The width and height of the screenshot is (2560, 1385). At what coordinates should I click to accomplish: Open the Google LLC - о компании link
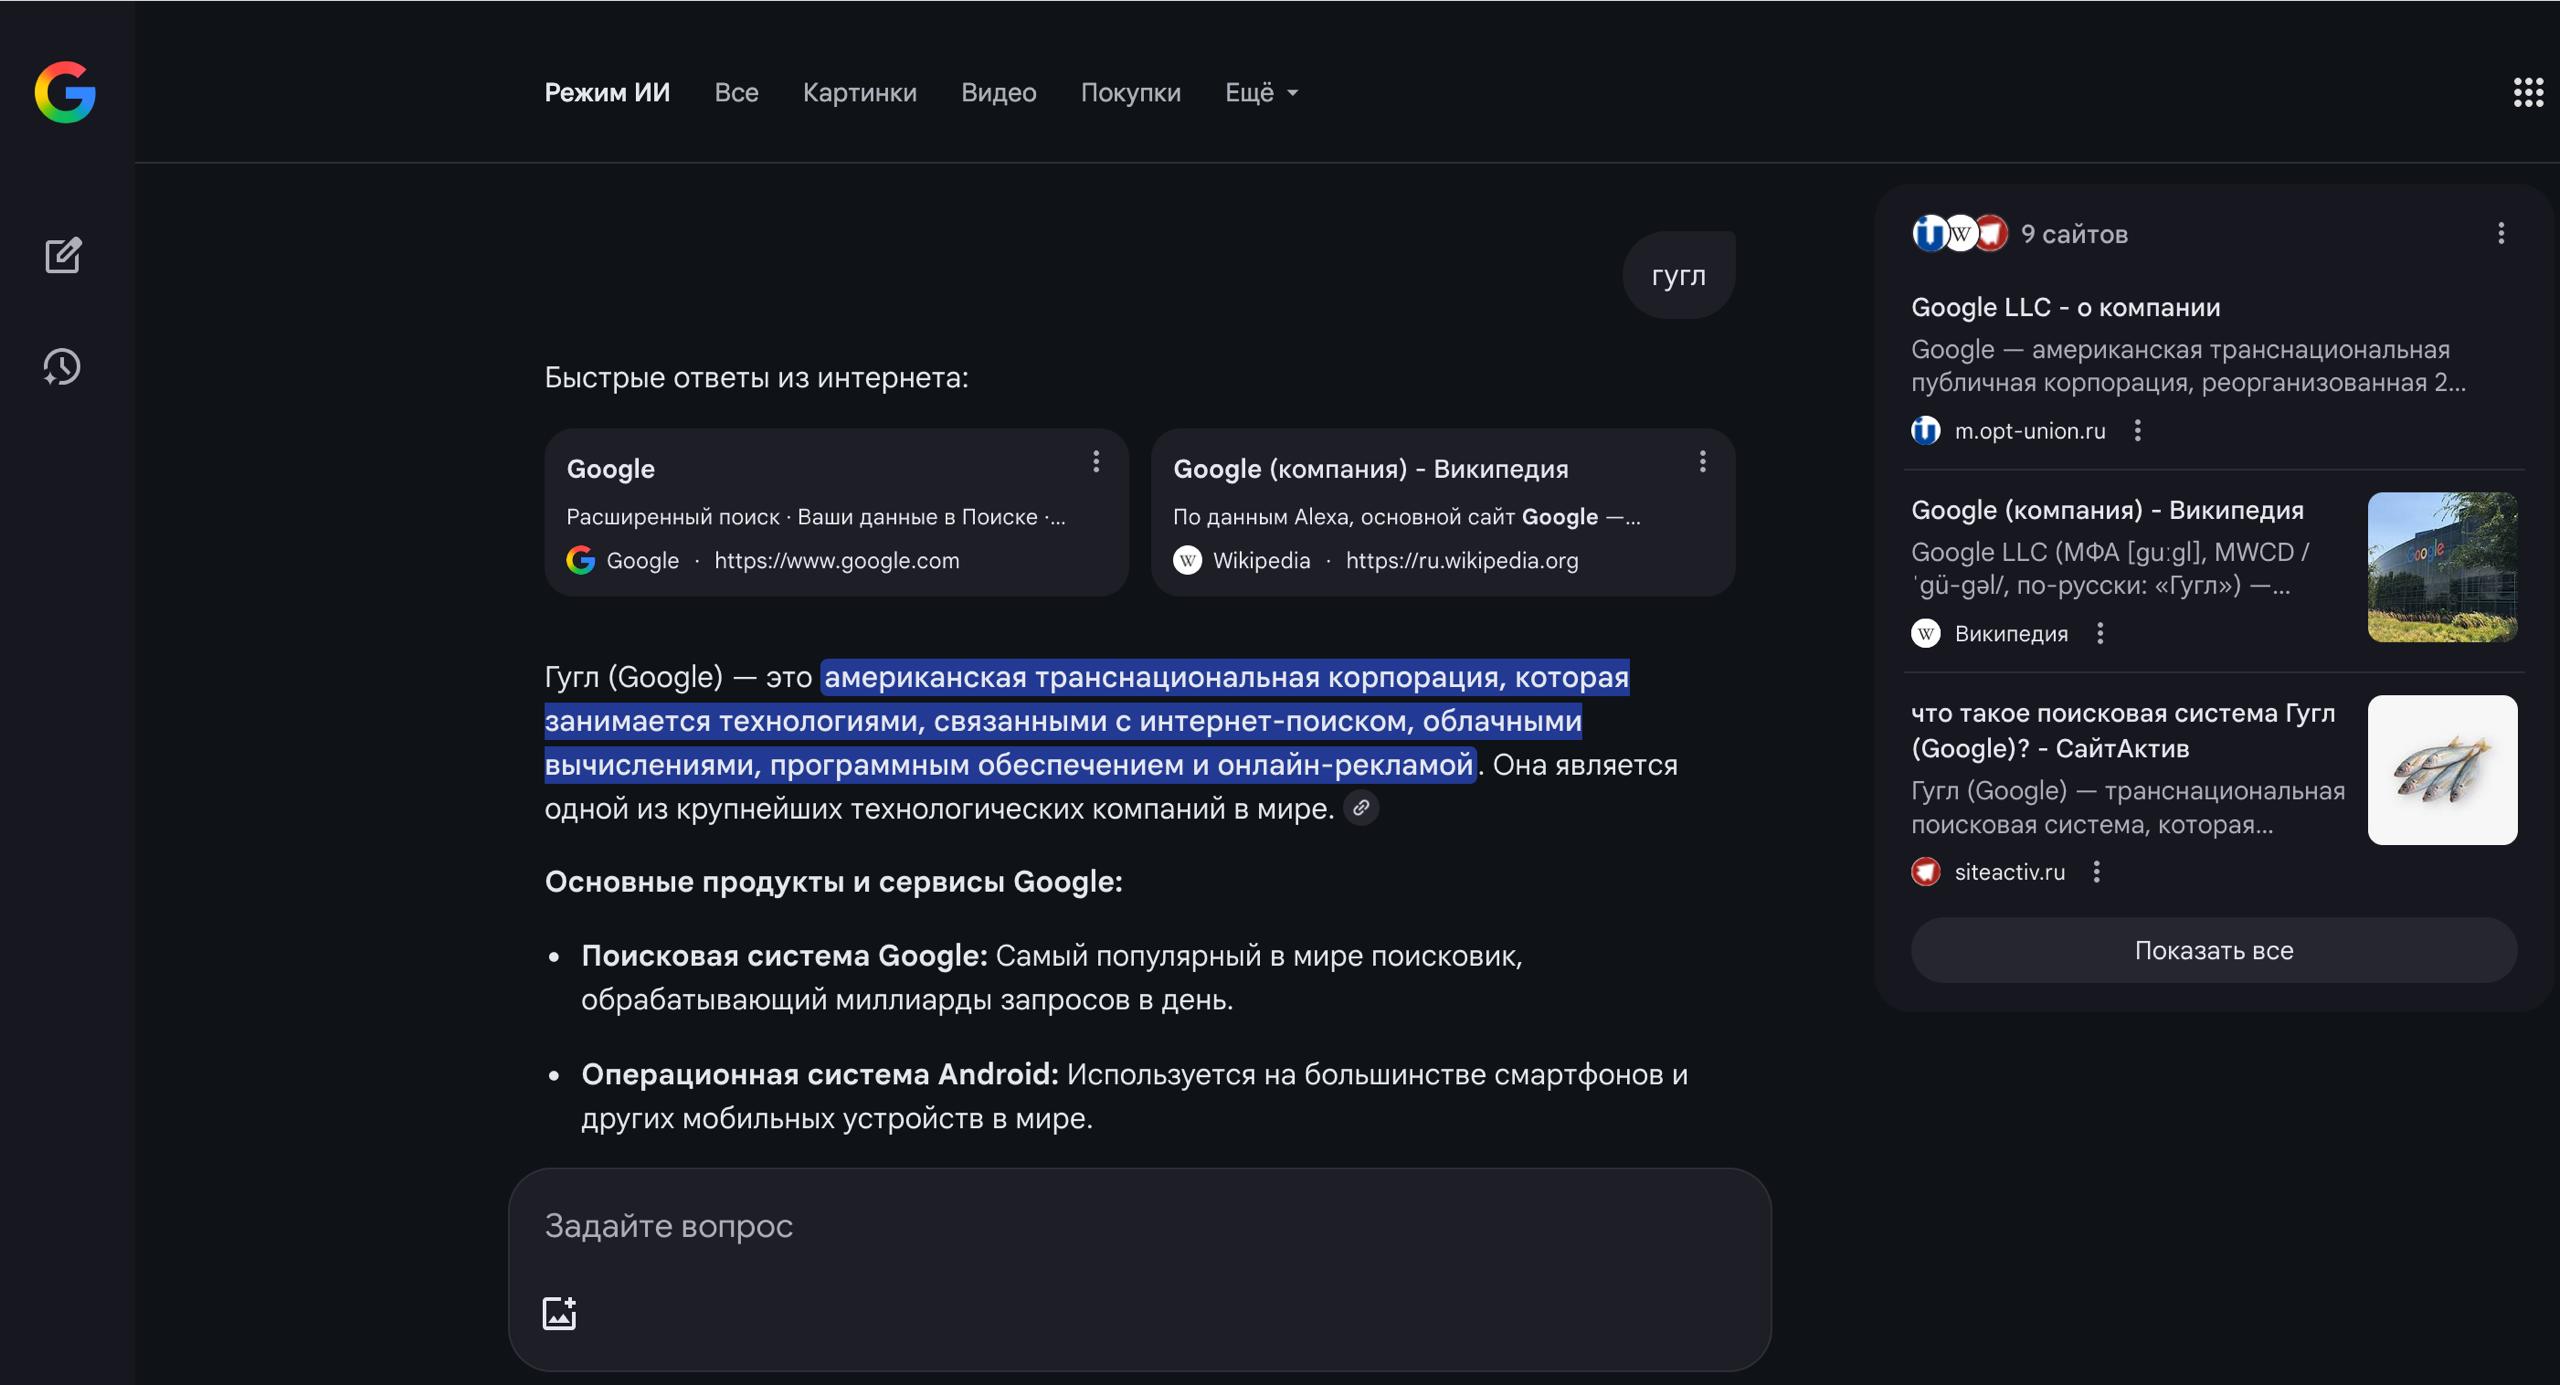pos(2065,307)
